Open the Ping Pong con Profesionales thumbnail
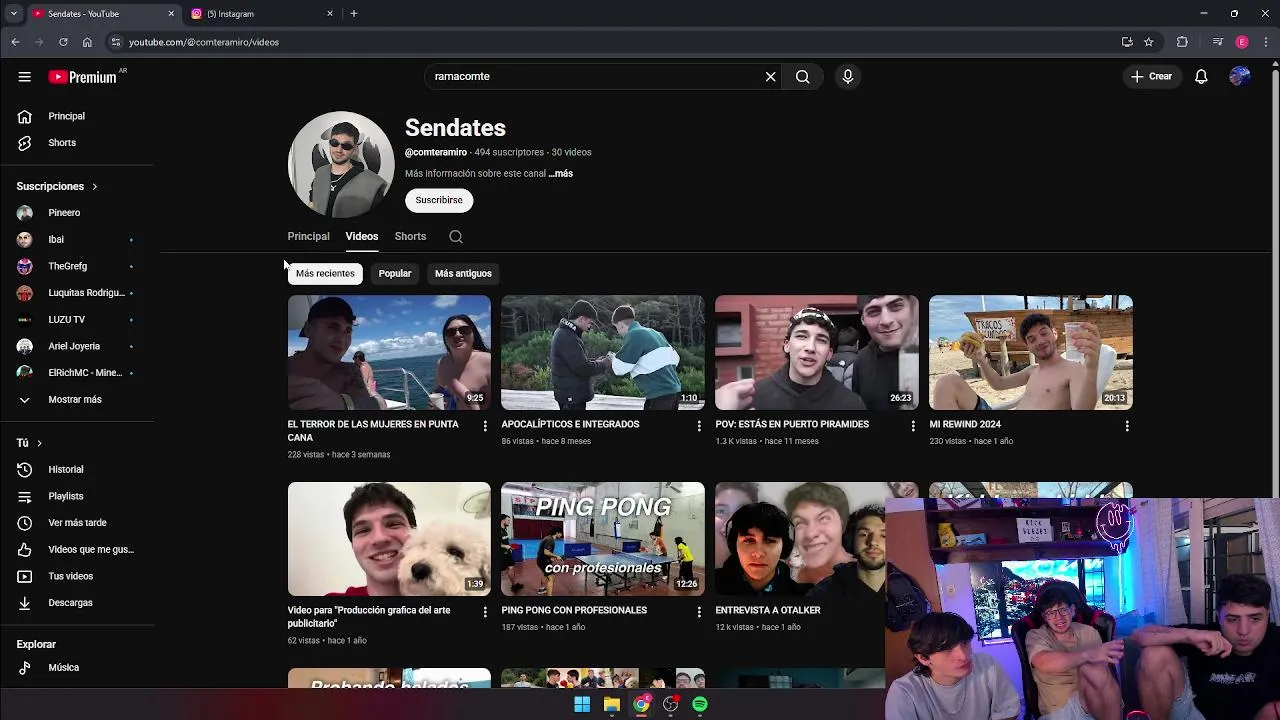This screenshot has height=720, width=1280. coord(603,539)
